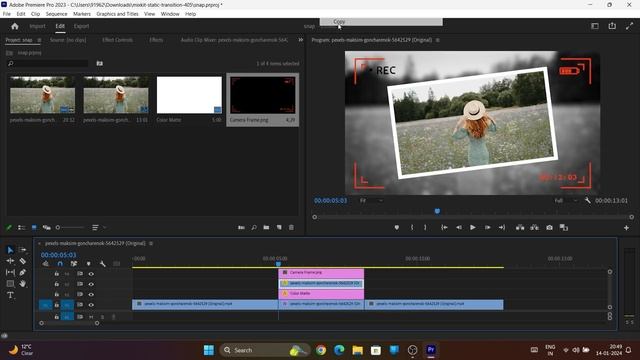Open the Comparison View button

[564, 228]
